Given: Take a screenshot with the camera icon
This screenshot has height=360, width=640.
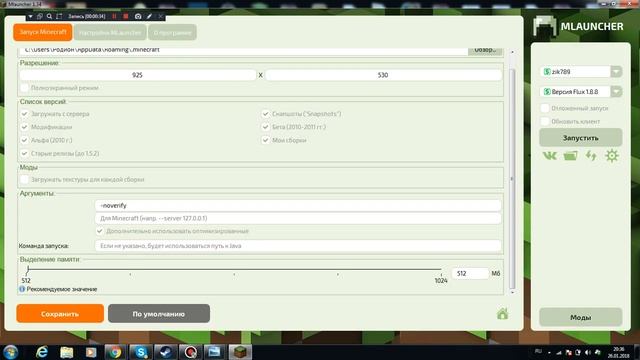Looking at the screenshot, I should pos(138,16).
